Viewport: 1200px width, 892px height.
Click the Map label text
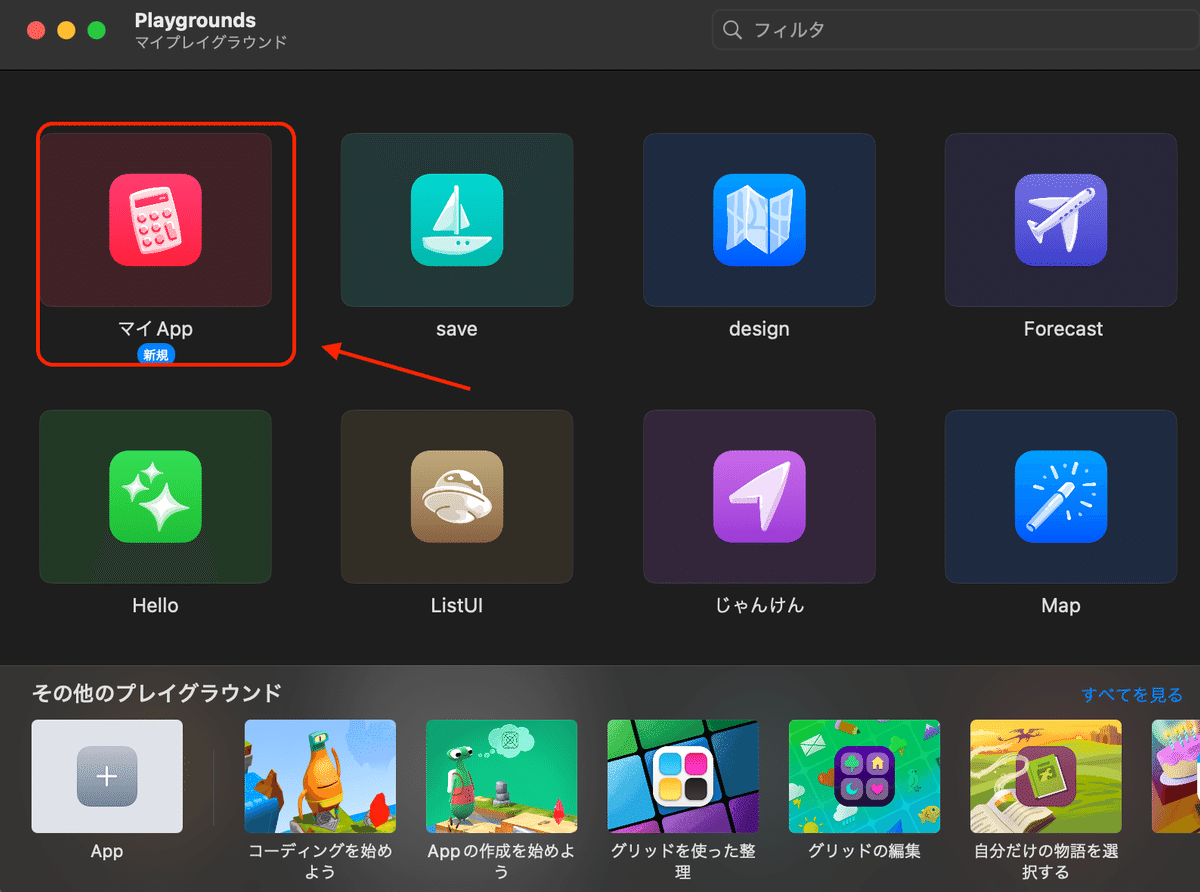coord(1061,606)
